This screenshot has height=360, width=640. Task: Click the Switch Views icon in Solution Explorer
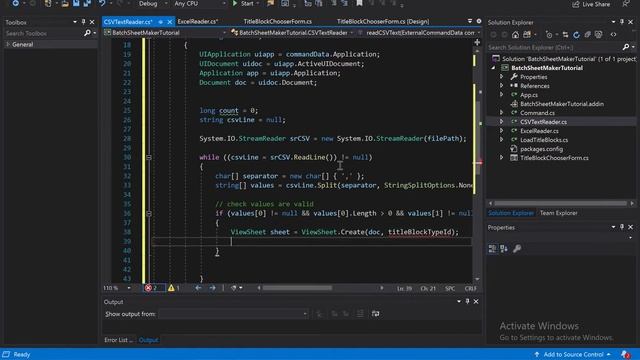pyautogui.click(x=527, y=35)
